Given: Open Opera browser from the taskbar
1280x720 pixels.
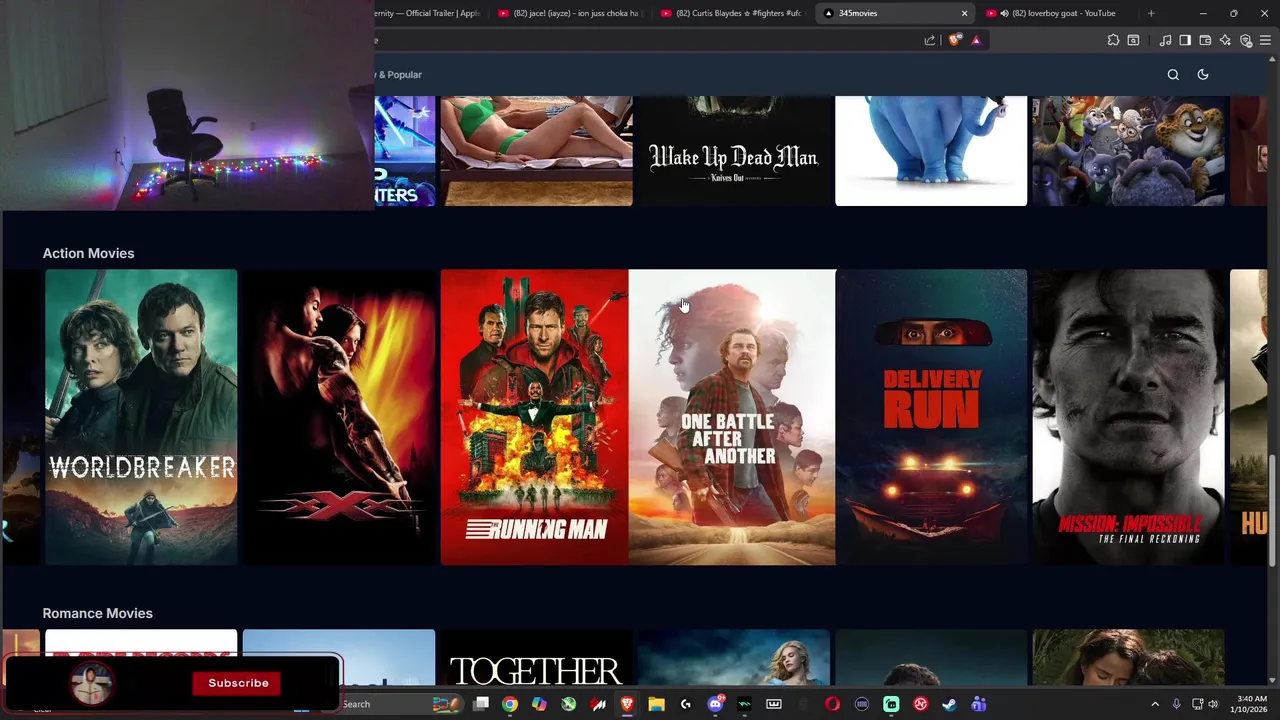Looking at the screenshot, I should point(832,704).
